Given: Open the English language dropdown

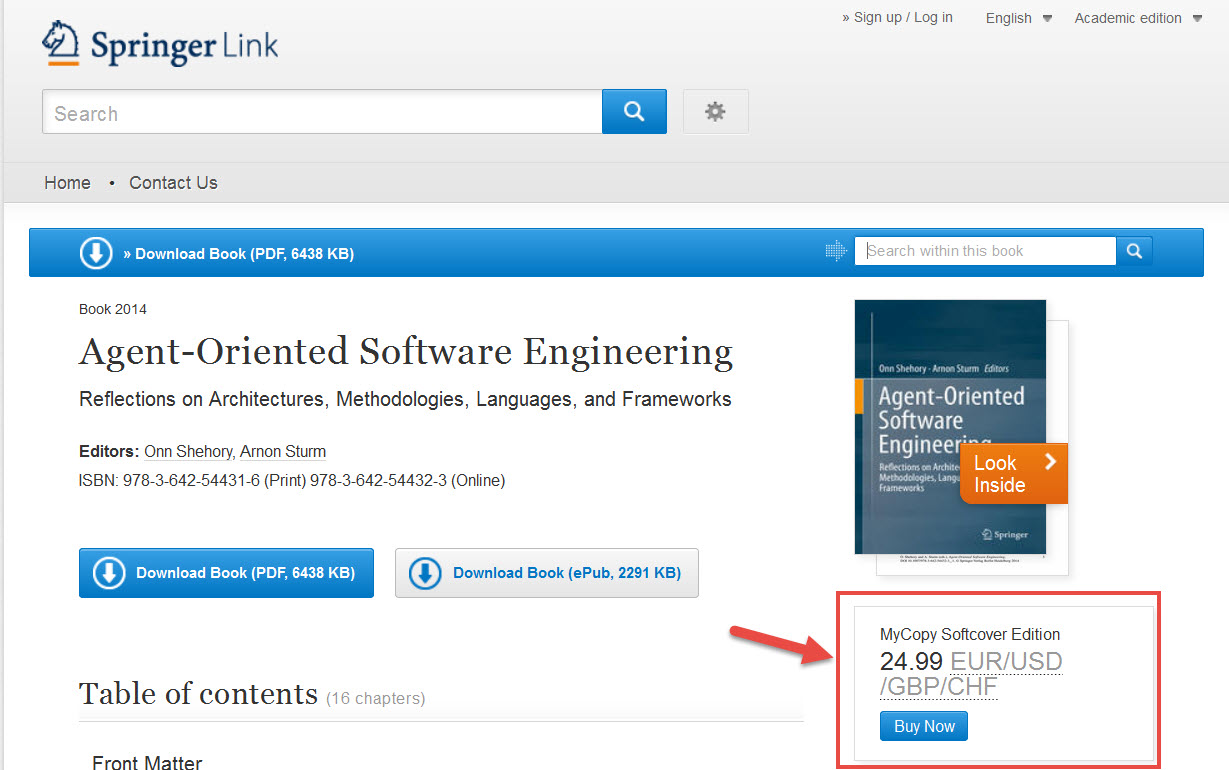Looking at the screenshot, I should [x=1019, y=18].
